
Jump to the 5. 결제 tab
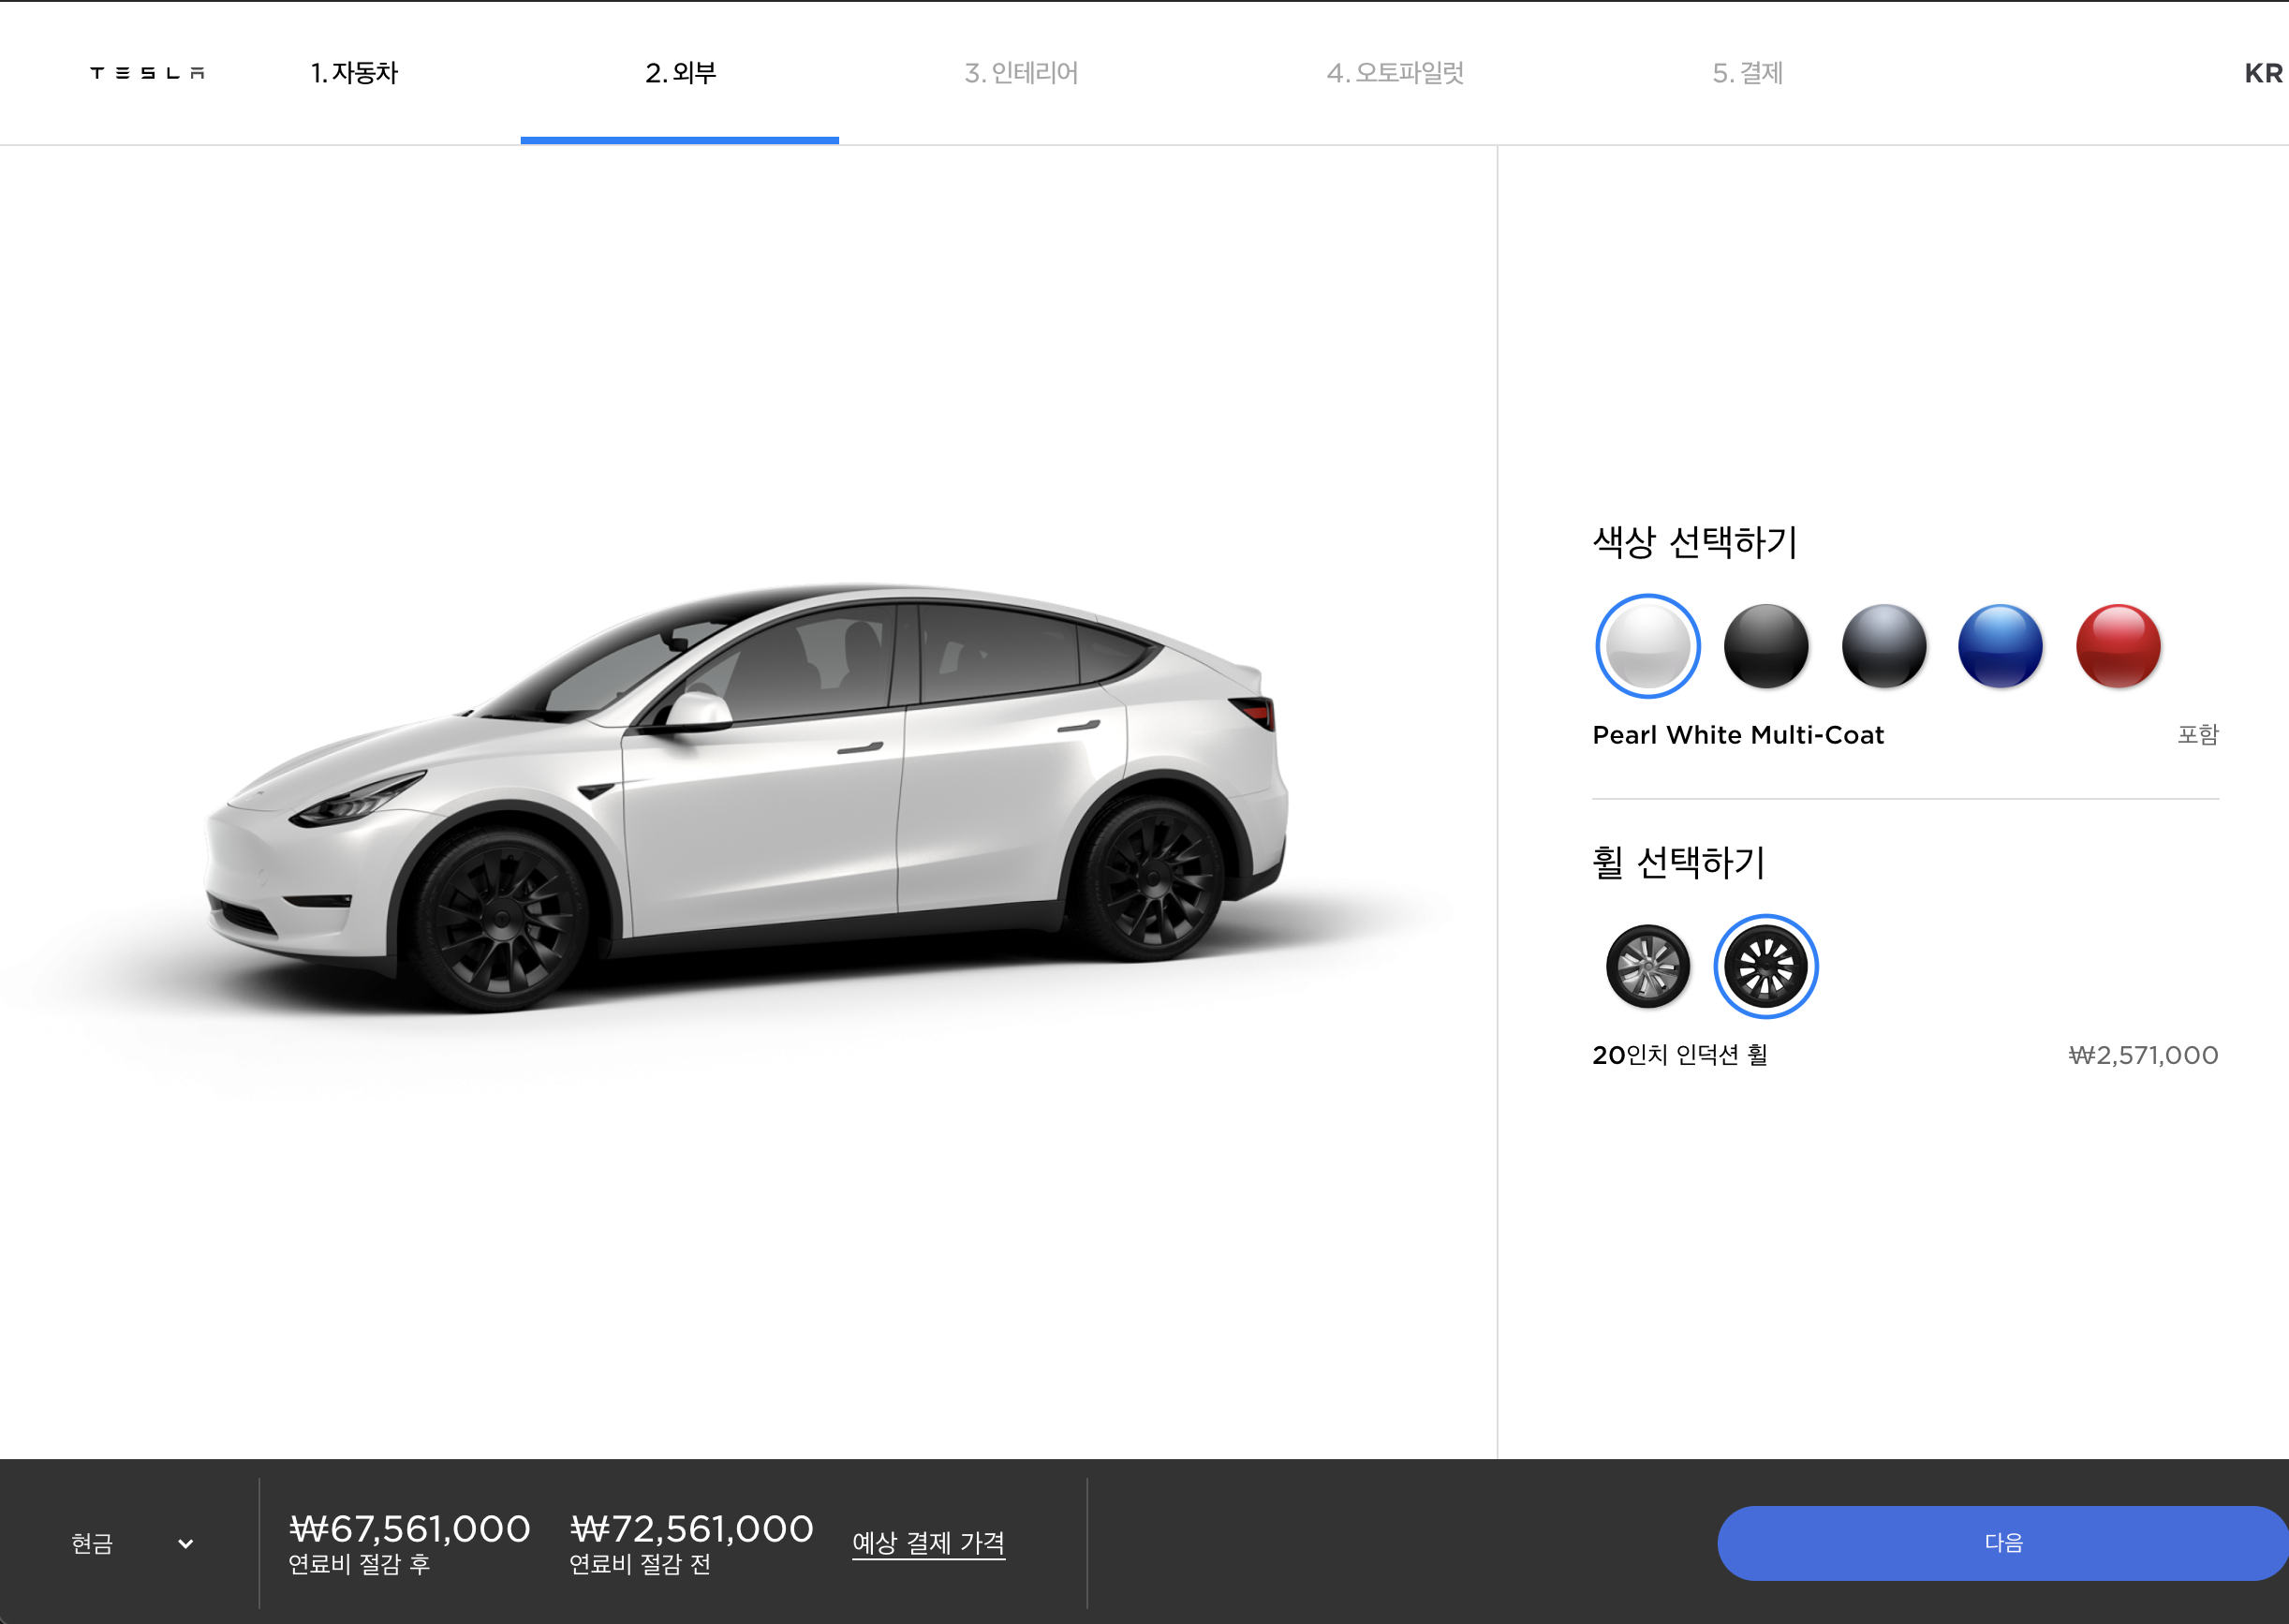tap(1746, 73)
